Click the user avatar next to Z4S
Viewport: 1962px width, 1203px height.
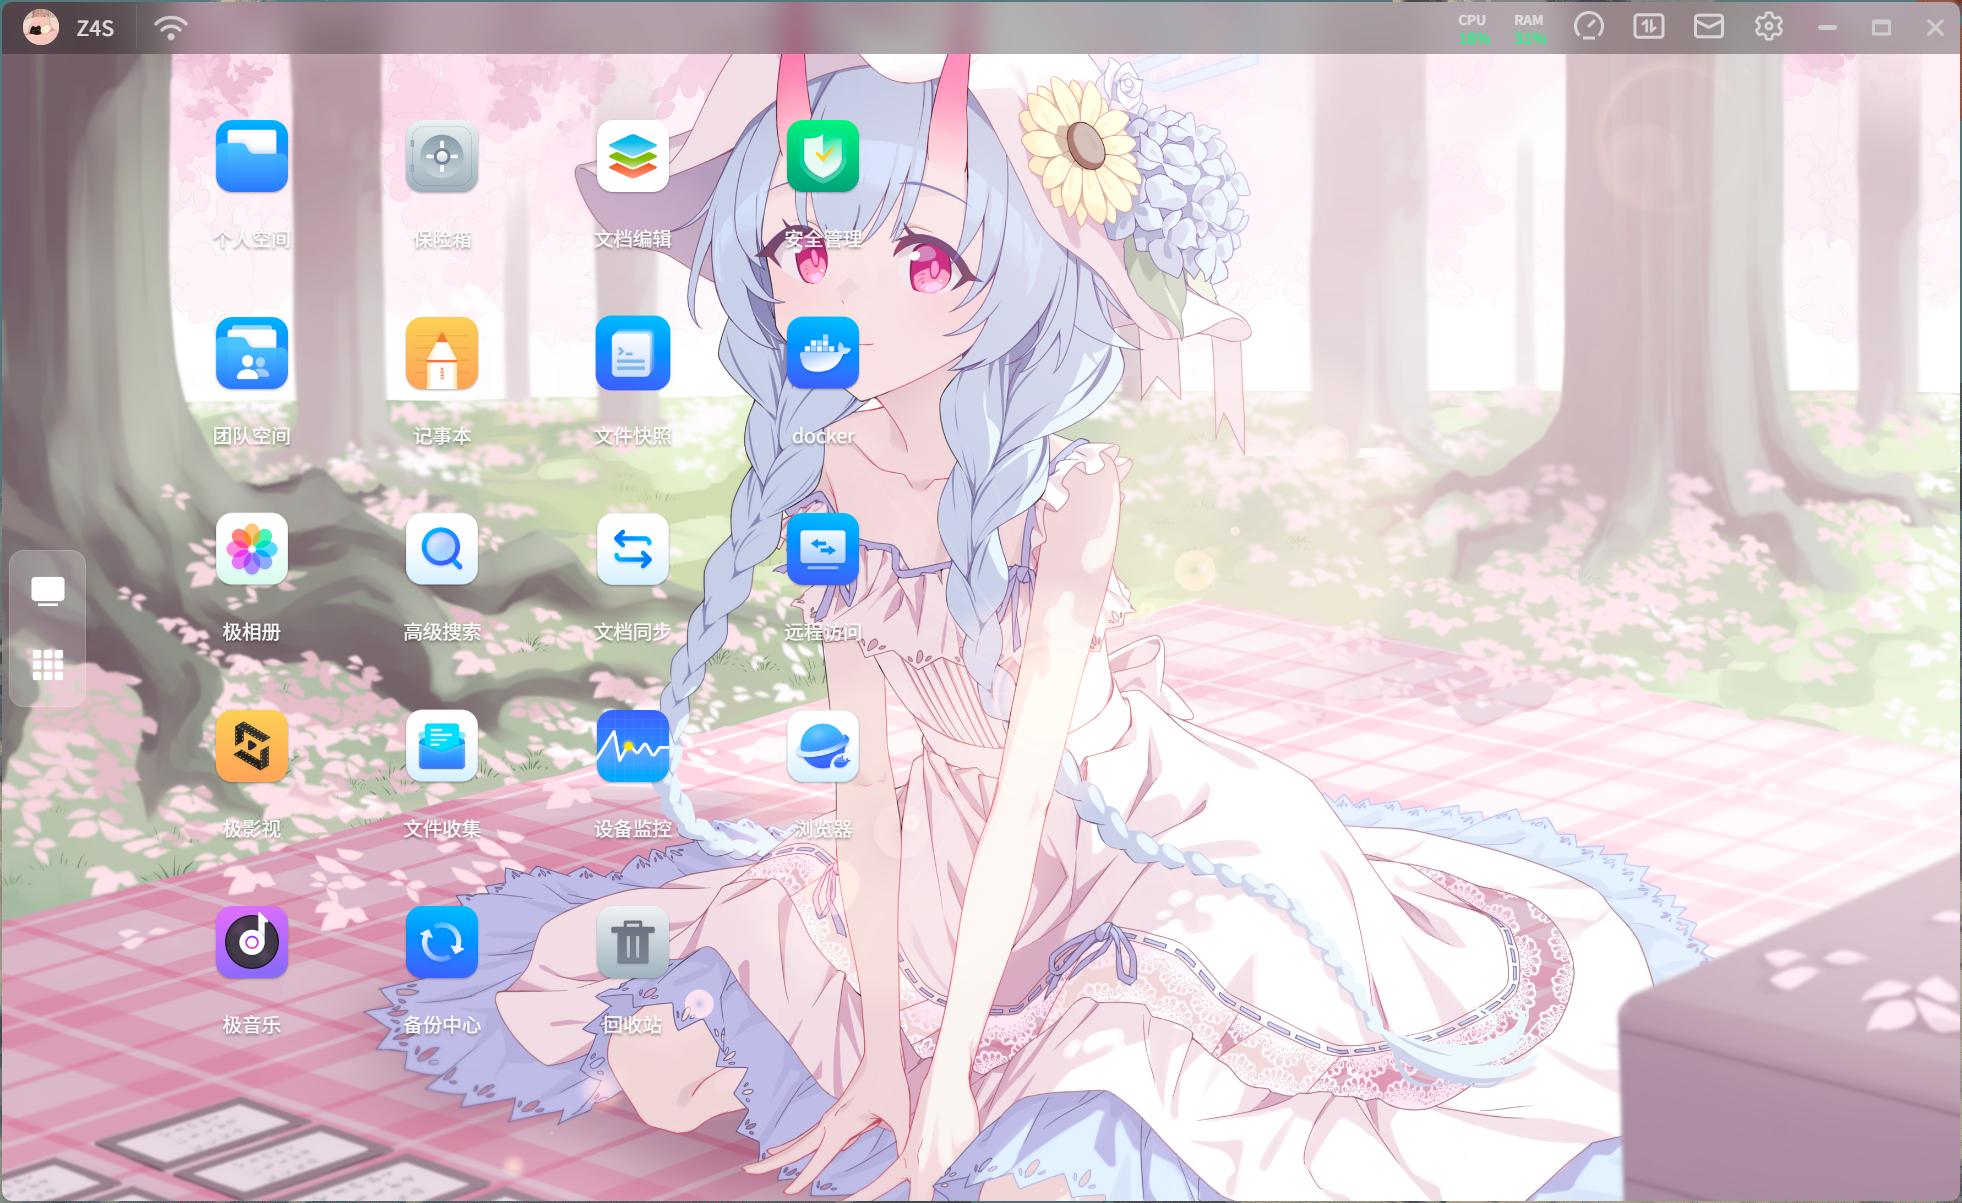(x=41, y=27)
